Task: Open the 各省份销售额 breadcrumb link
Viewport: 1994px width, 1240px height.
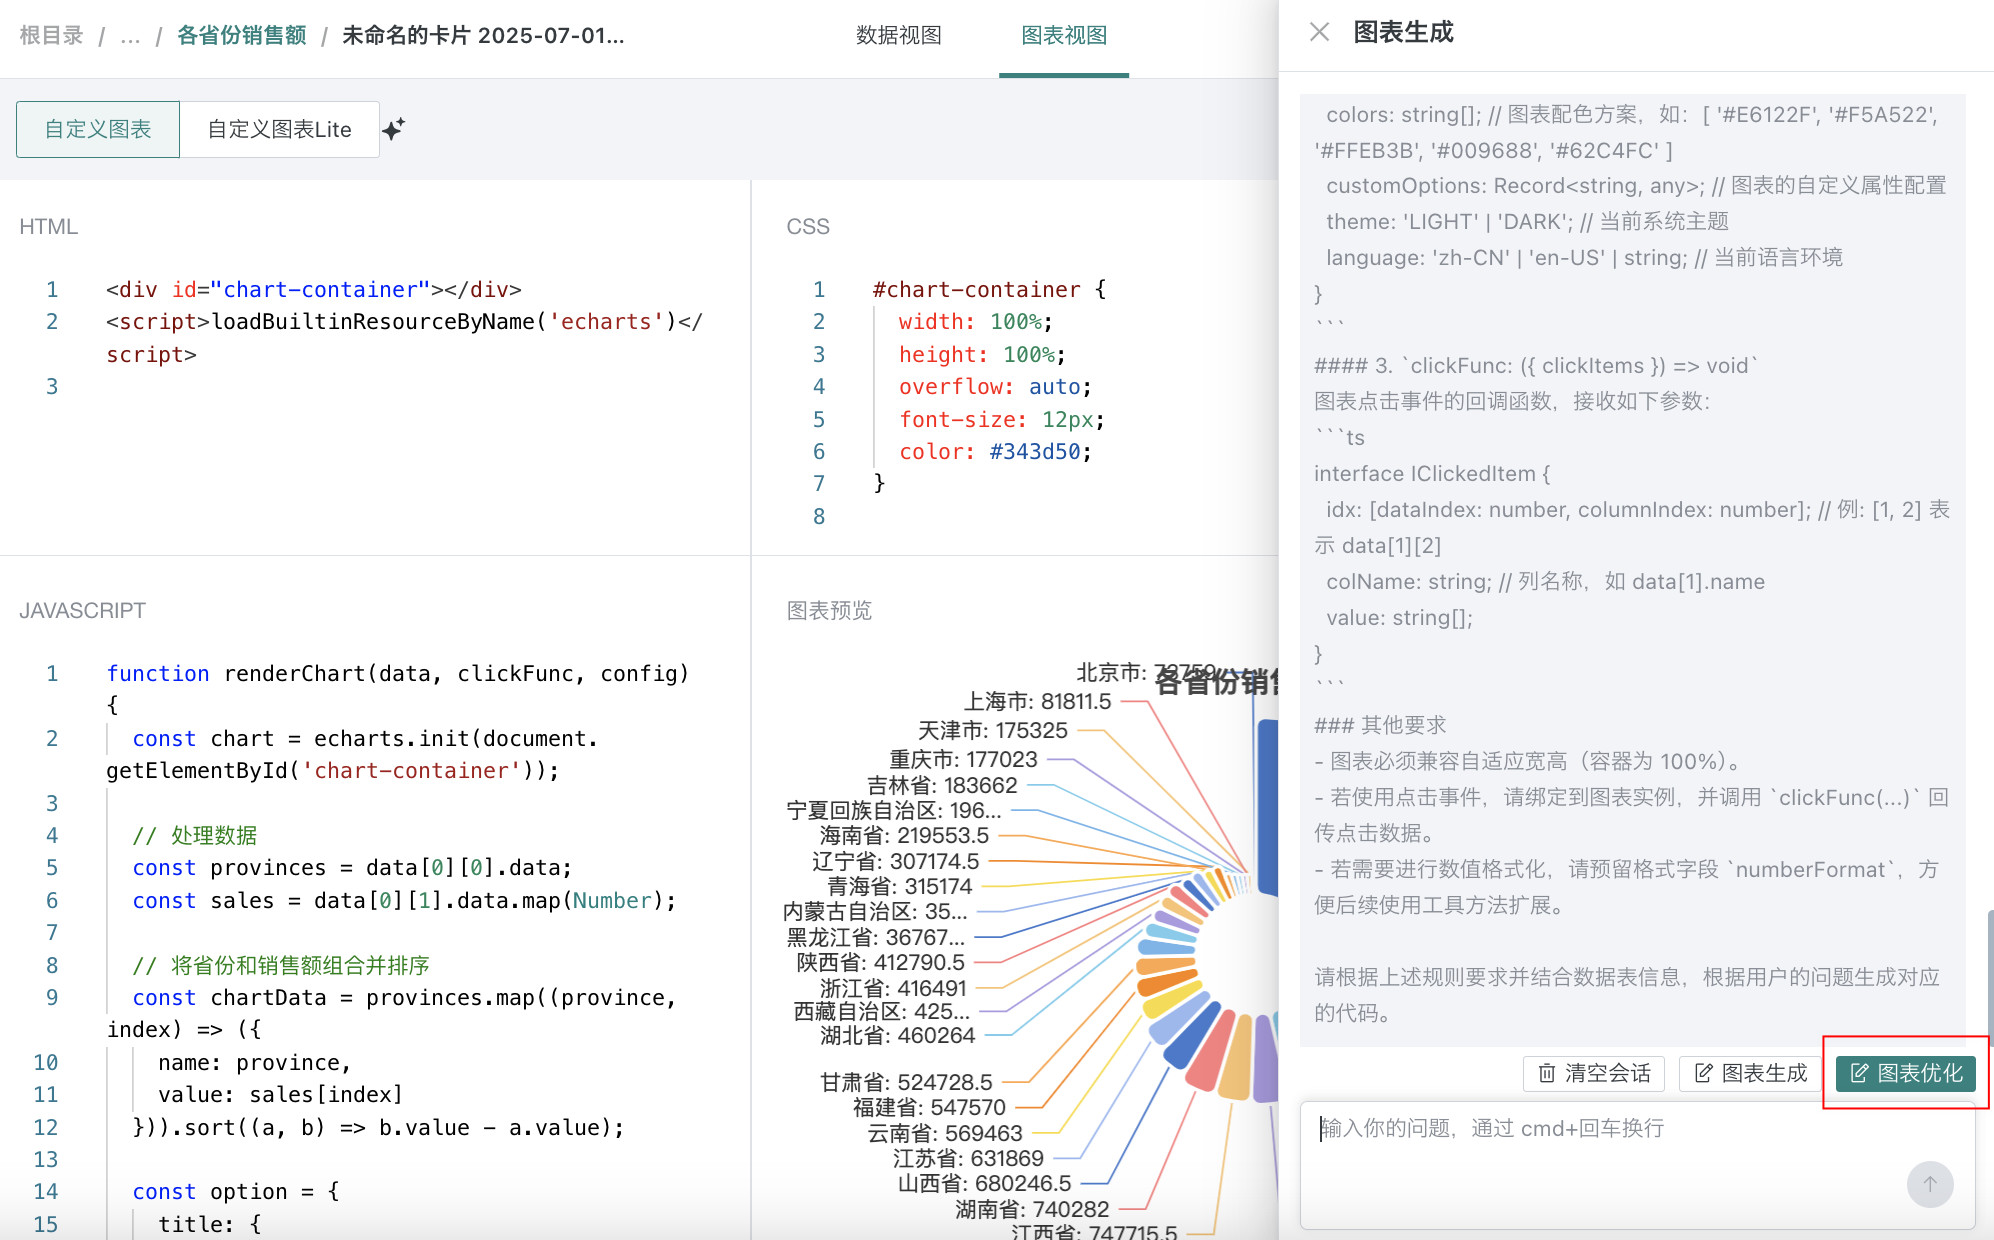Action: 241,35
